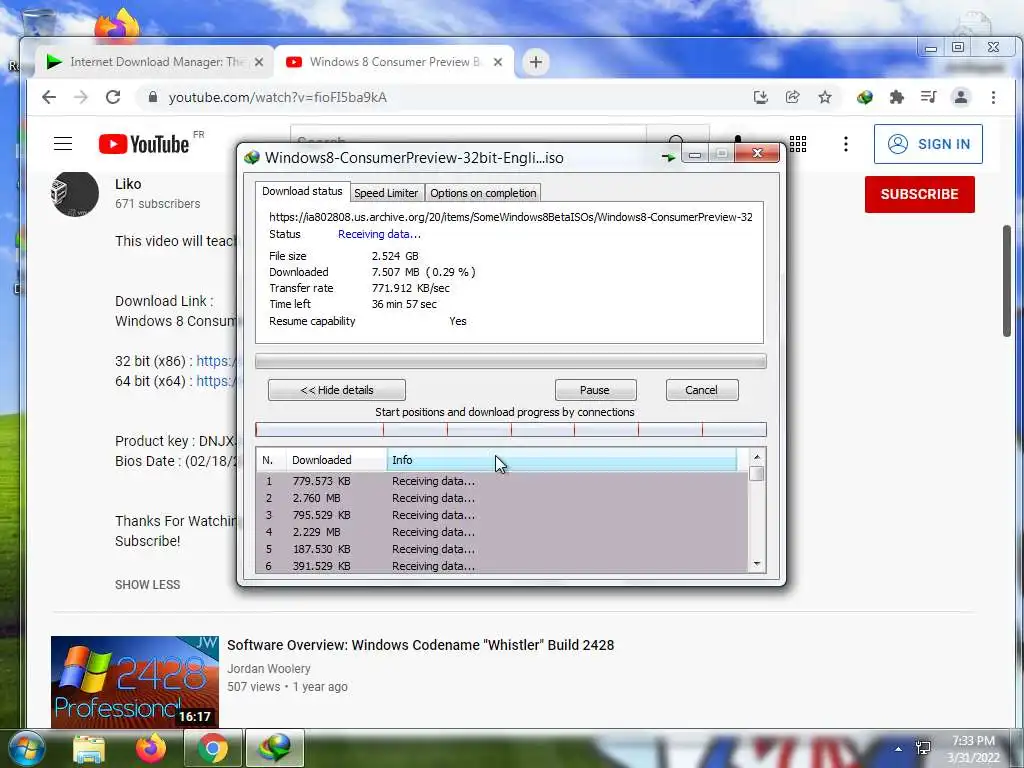The image size is (1024, 768).
Task: Click the Liko channel name
Action: coord(128,184)
